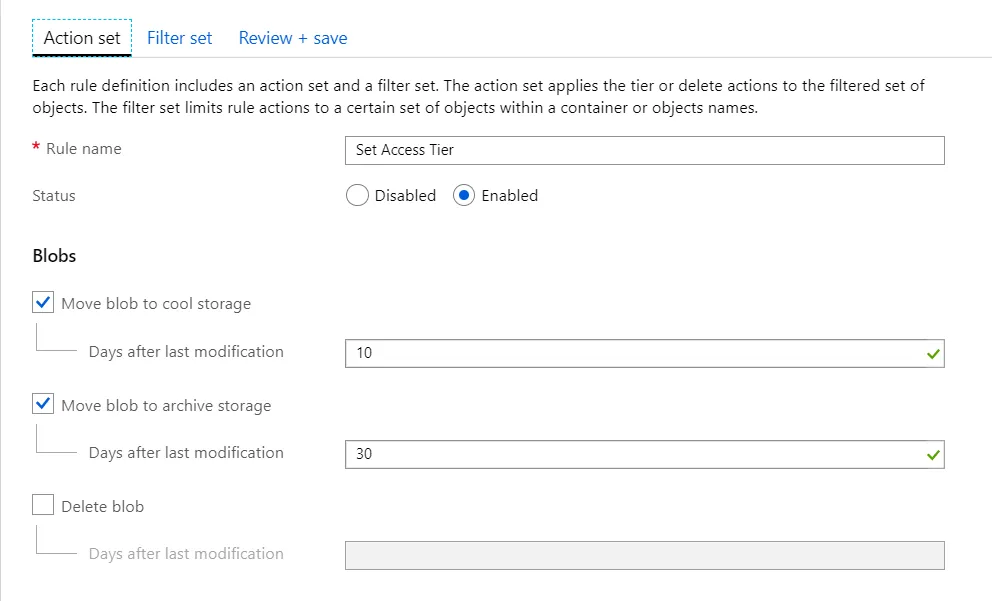Image resolution: width=992 pixels, height=601 pixels.
Task: Click the Rule name text field
Action: coord(644,150)
